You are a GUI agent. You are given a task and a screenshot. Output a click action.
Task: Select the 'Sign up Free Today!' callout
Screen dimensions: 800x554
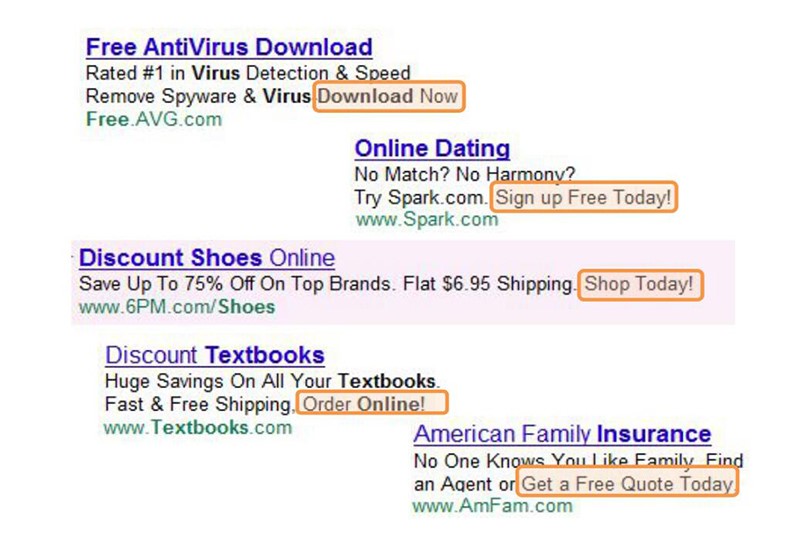click(x=584, y=197)
